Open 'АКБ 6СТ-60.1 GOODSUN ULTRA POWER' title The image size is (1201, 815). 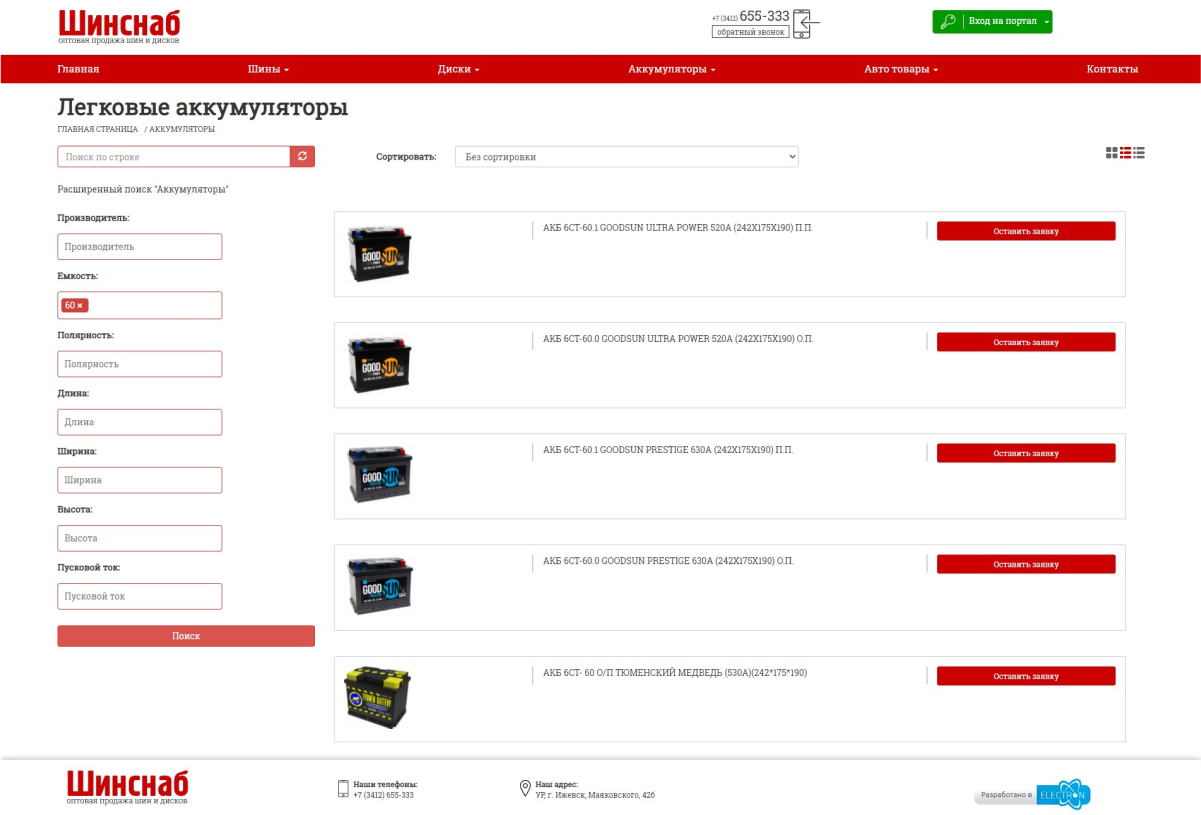[678, 228]
